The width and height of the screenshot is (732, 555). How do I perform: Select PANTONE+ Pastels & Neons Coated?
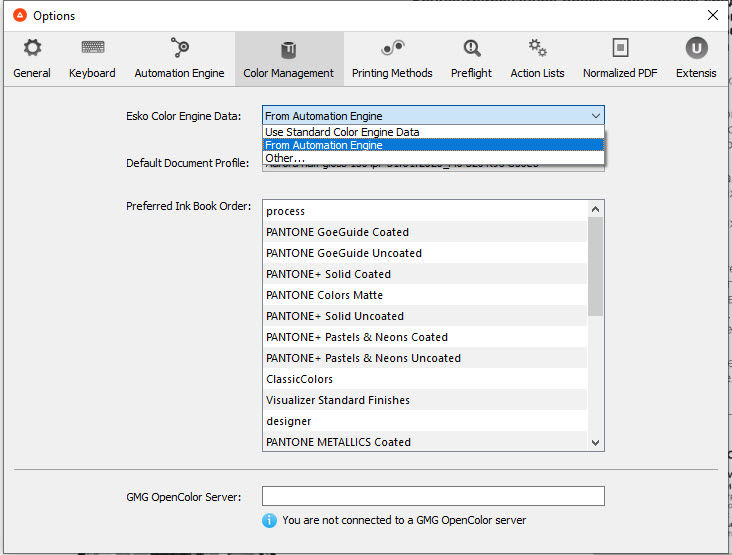point(425,337)
